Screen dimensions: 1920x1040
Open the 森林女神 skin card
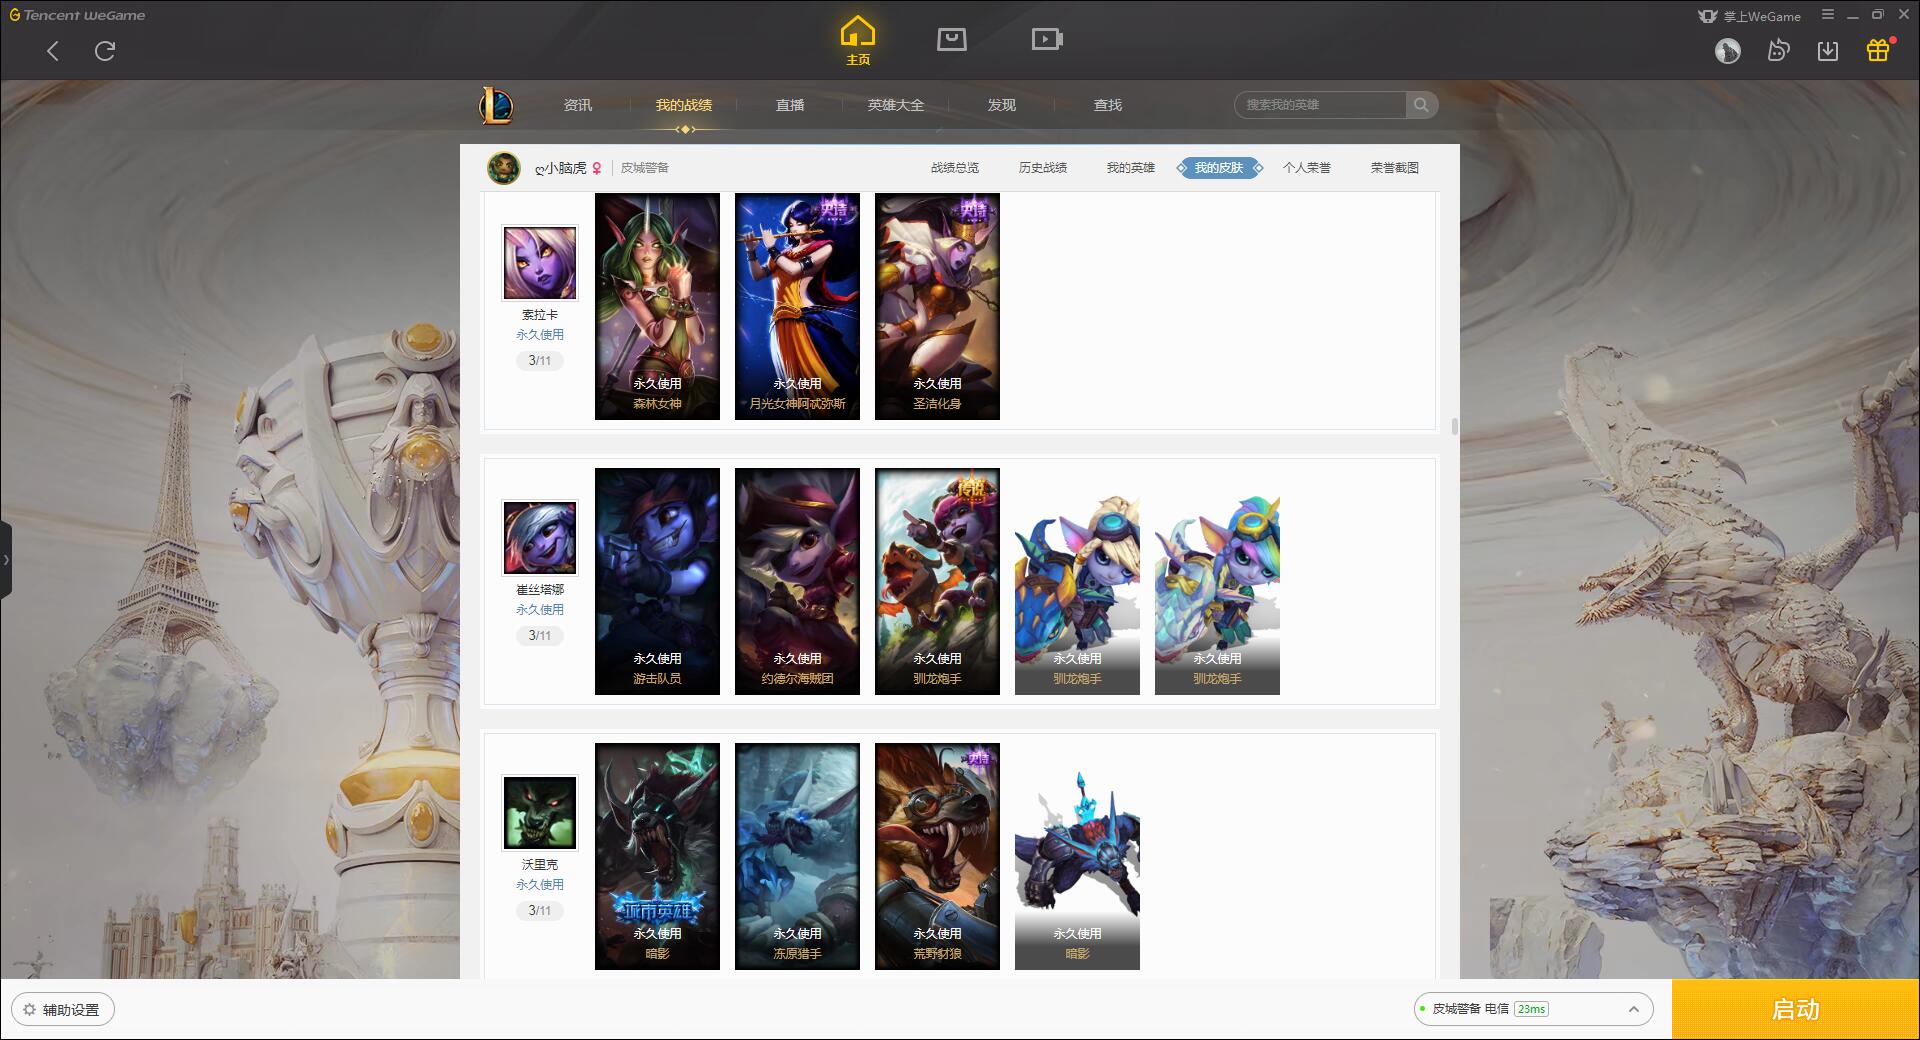(657, 306)
